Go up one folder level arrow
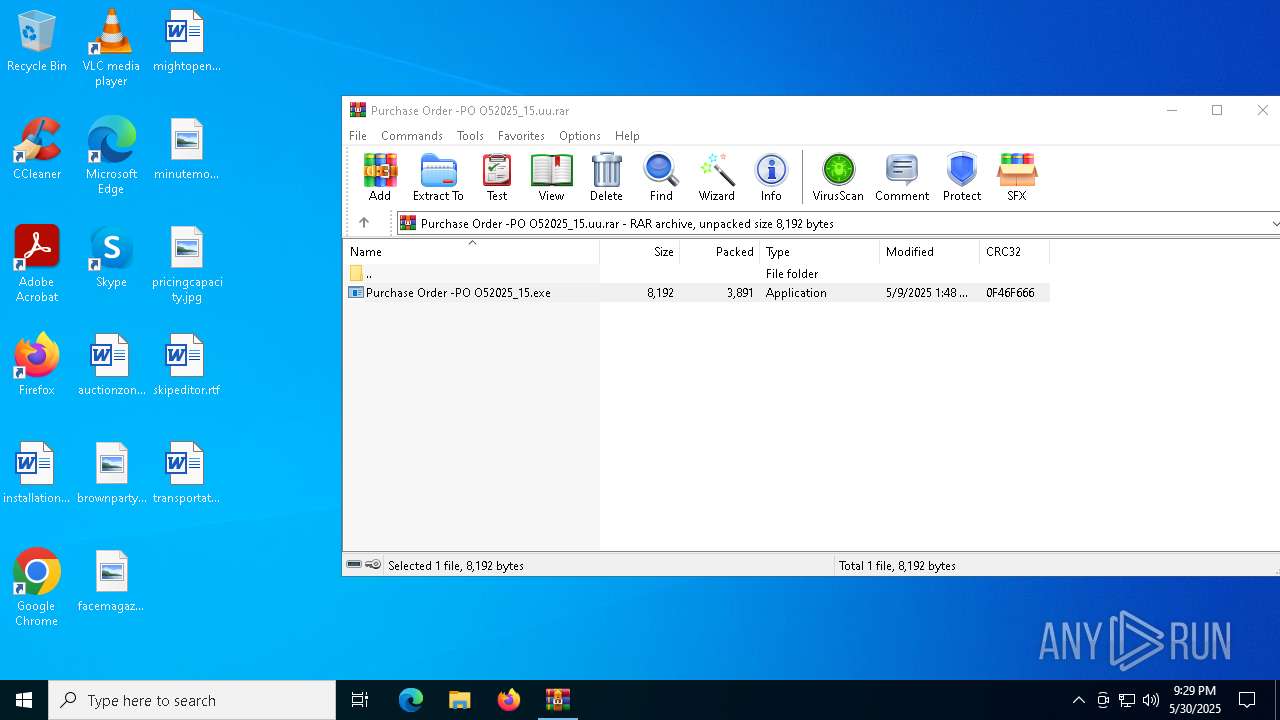The height and width of the screenshot is (720, 1280). 364,223
